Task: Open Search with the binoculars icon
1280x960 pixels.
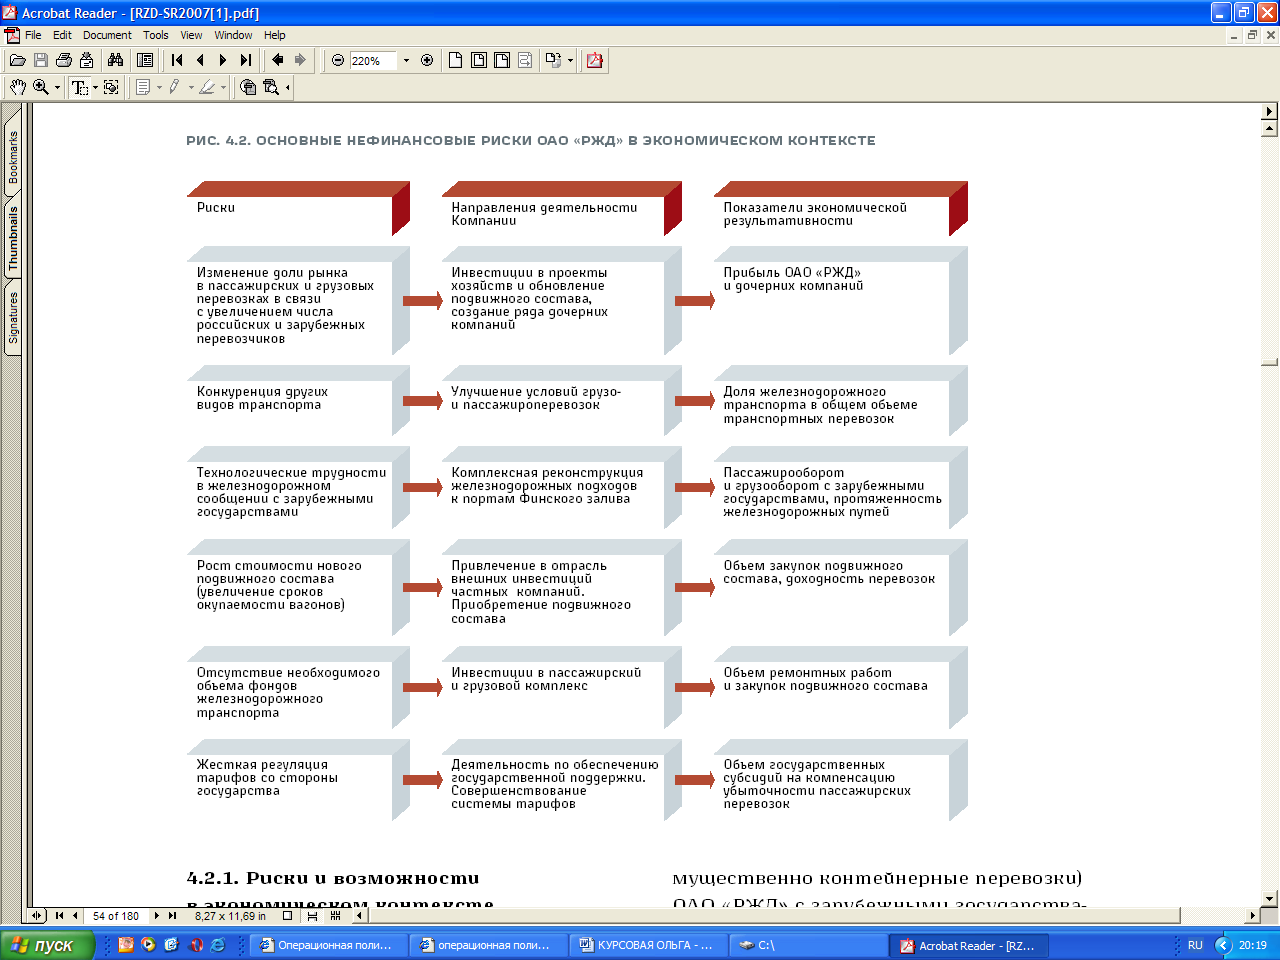Action: coord(116,60)
